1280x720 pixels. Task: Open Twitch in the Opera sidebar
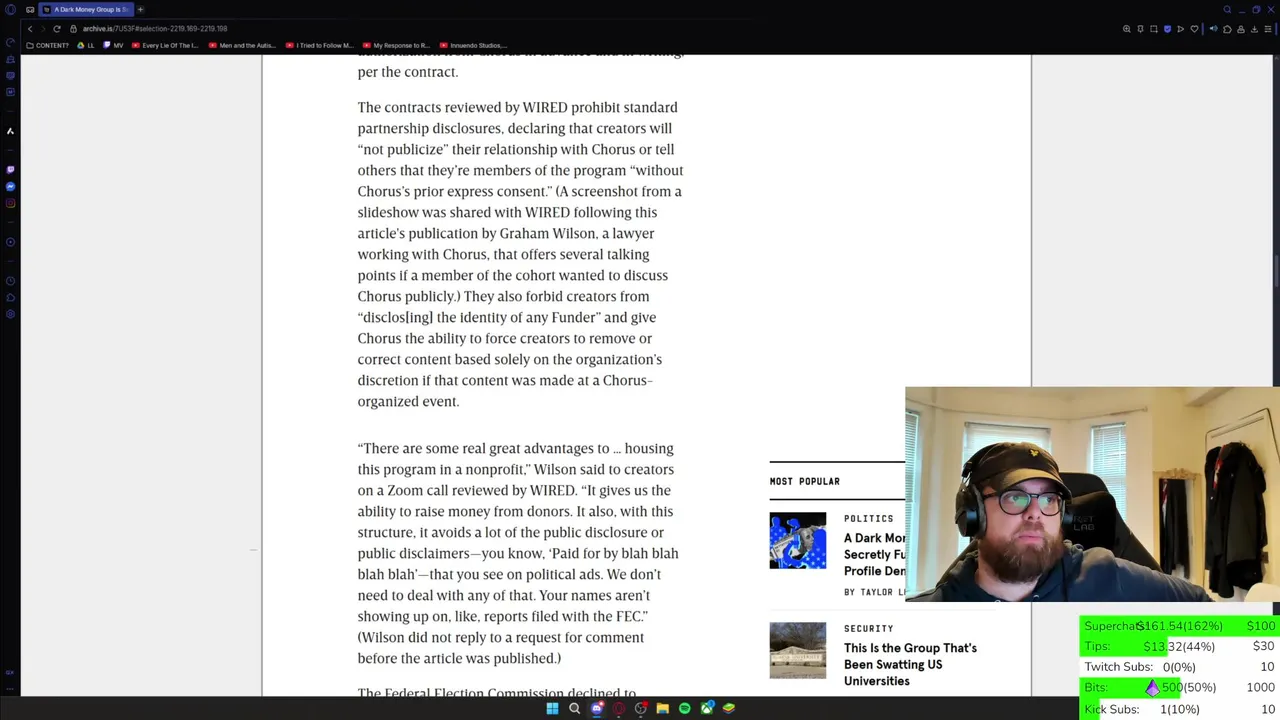[10, 170]
